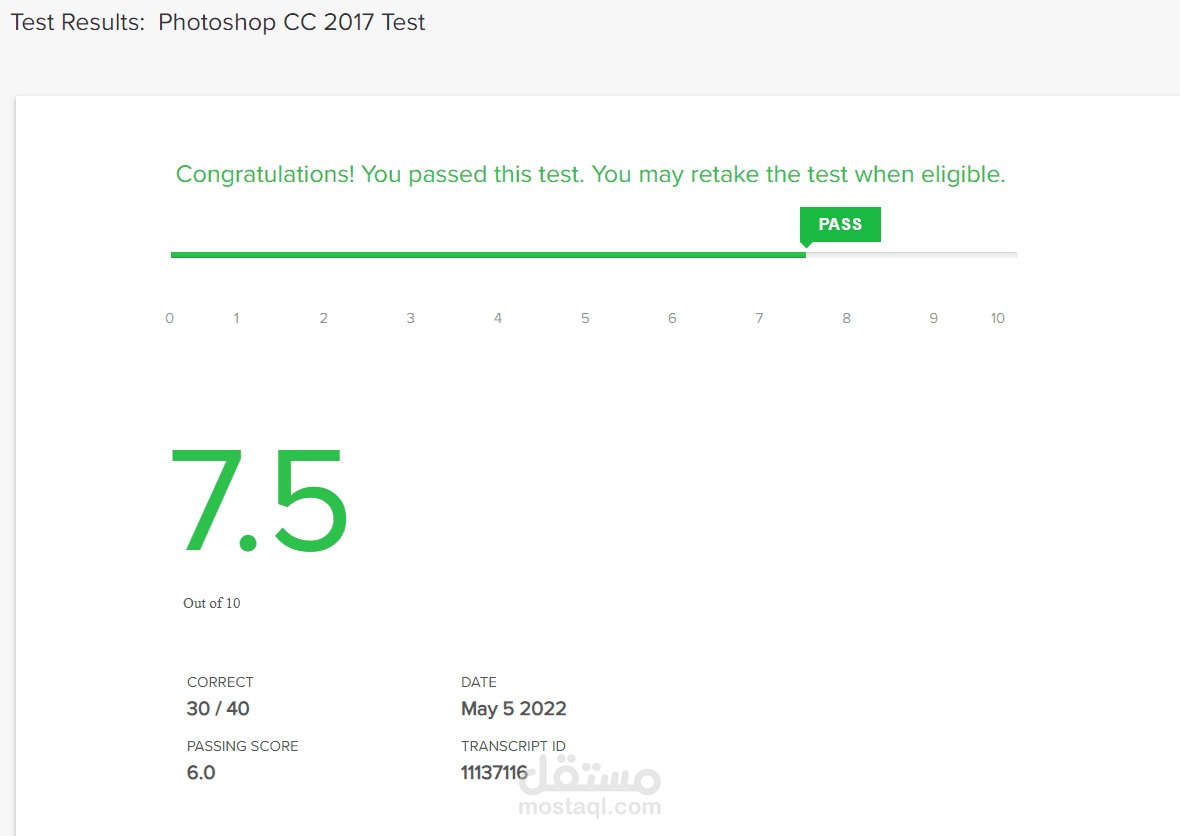Click the large 7.5 score
This screenshot has height=836, width=1180.
260,500
